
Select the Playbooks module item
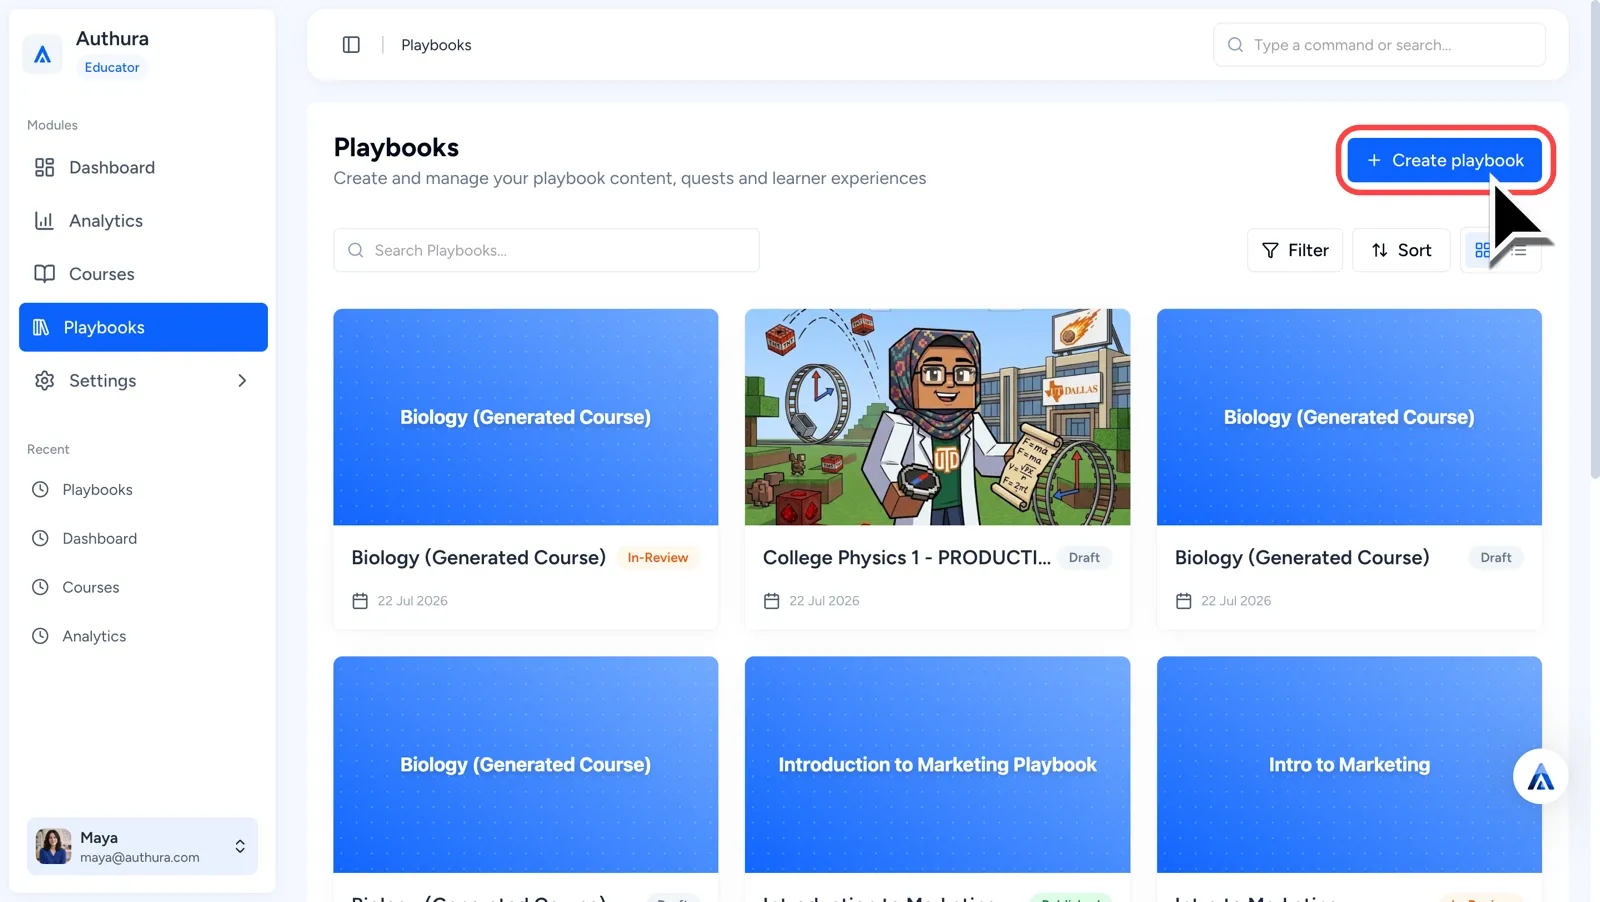143,327
